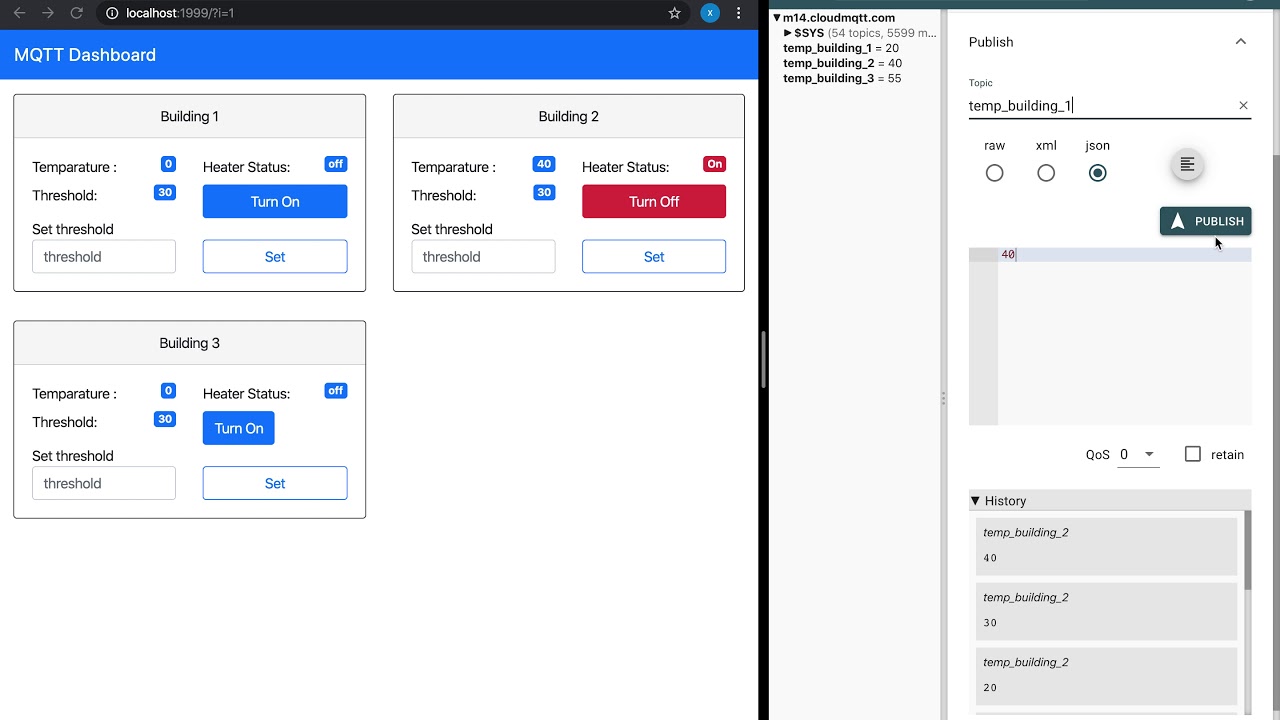Click MQTT Dashboard title
This screenshot has width=1280, height=720.
(85, 55)
